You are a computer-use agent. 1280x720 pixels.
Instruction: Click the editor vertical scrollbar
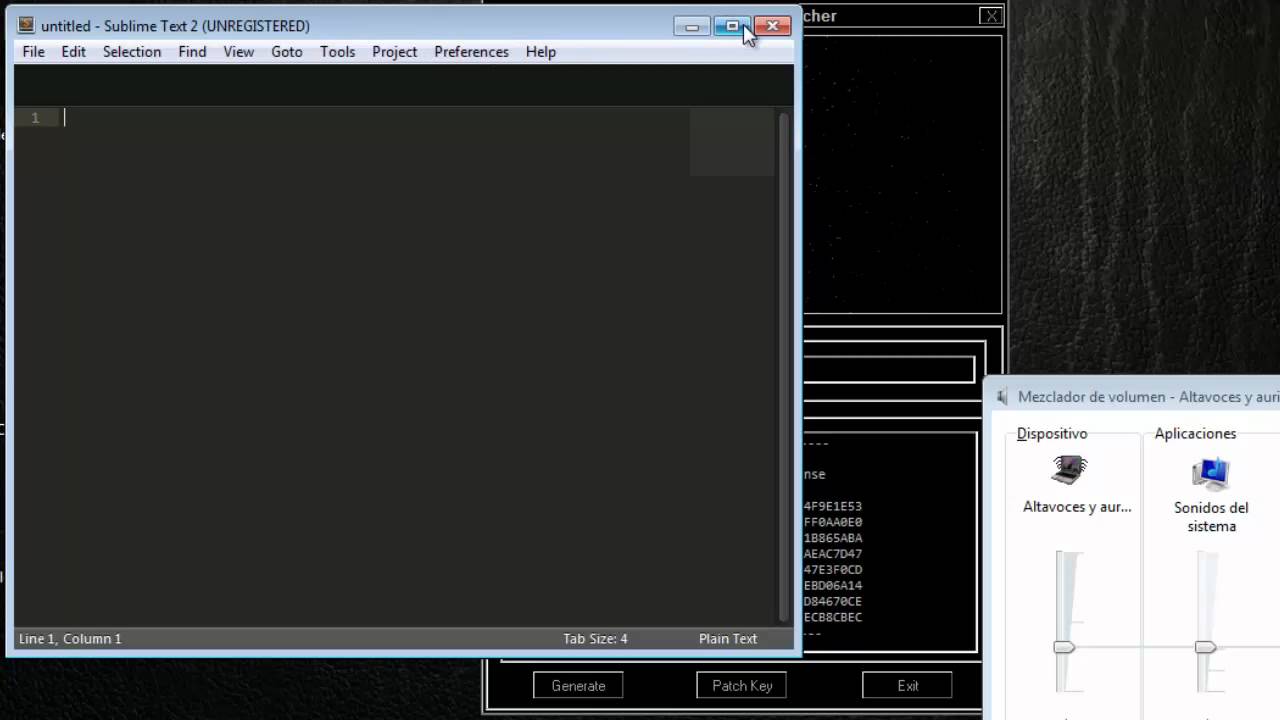click(x=784, y=366)
